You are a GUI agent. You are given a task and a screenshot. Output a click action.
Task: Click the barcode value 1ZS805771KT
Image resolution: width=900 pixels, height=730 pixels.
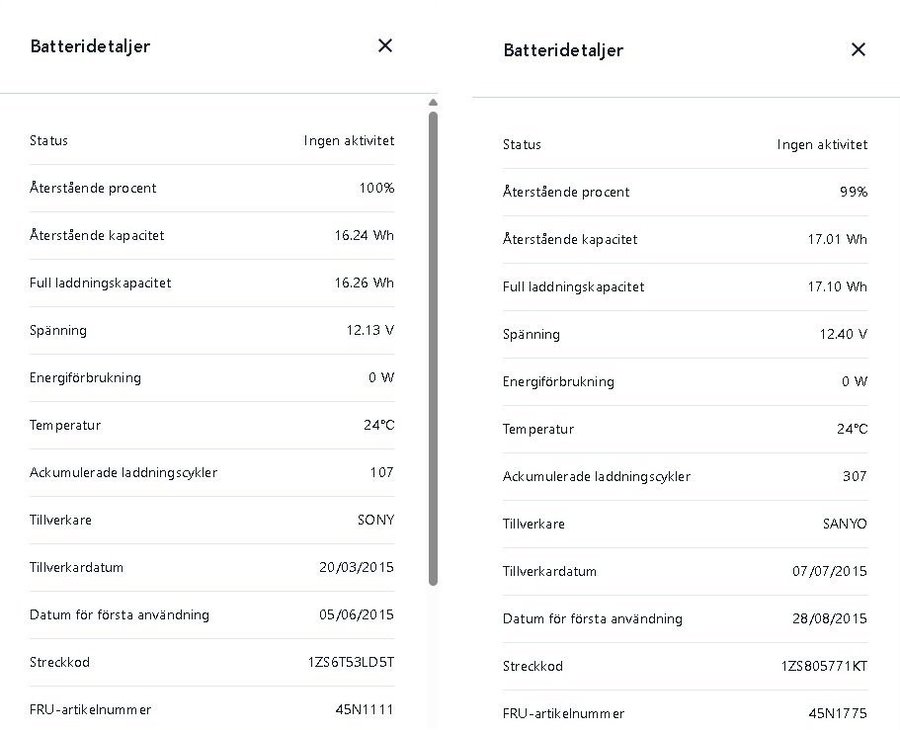(824, 666)
